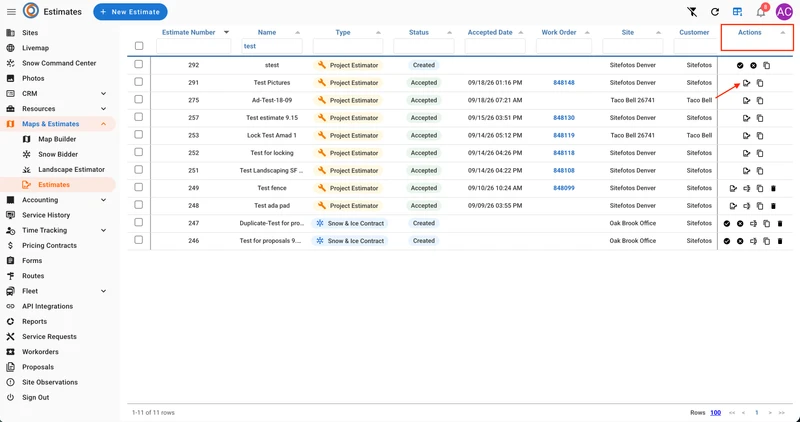Click the send/share icon for estimate 246
The height and width of the screenshot is (422, 800).
click(x=753, y=241)
